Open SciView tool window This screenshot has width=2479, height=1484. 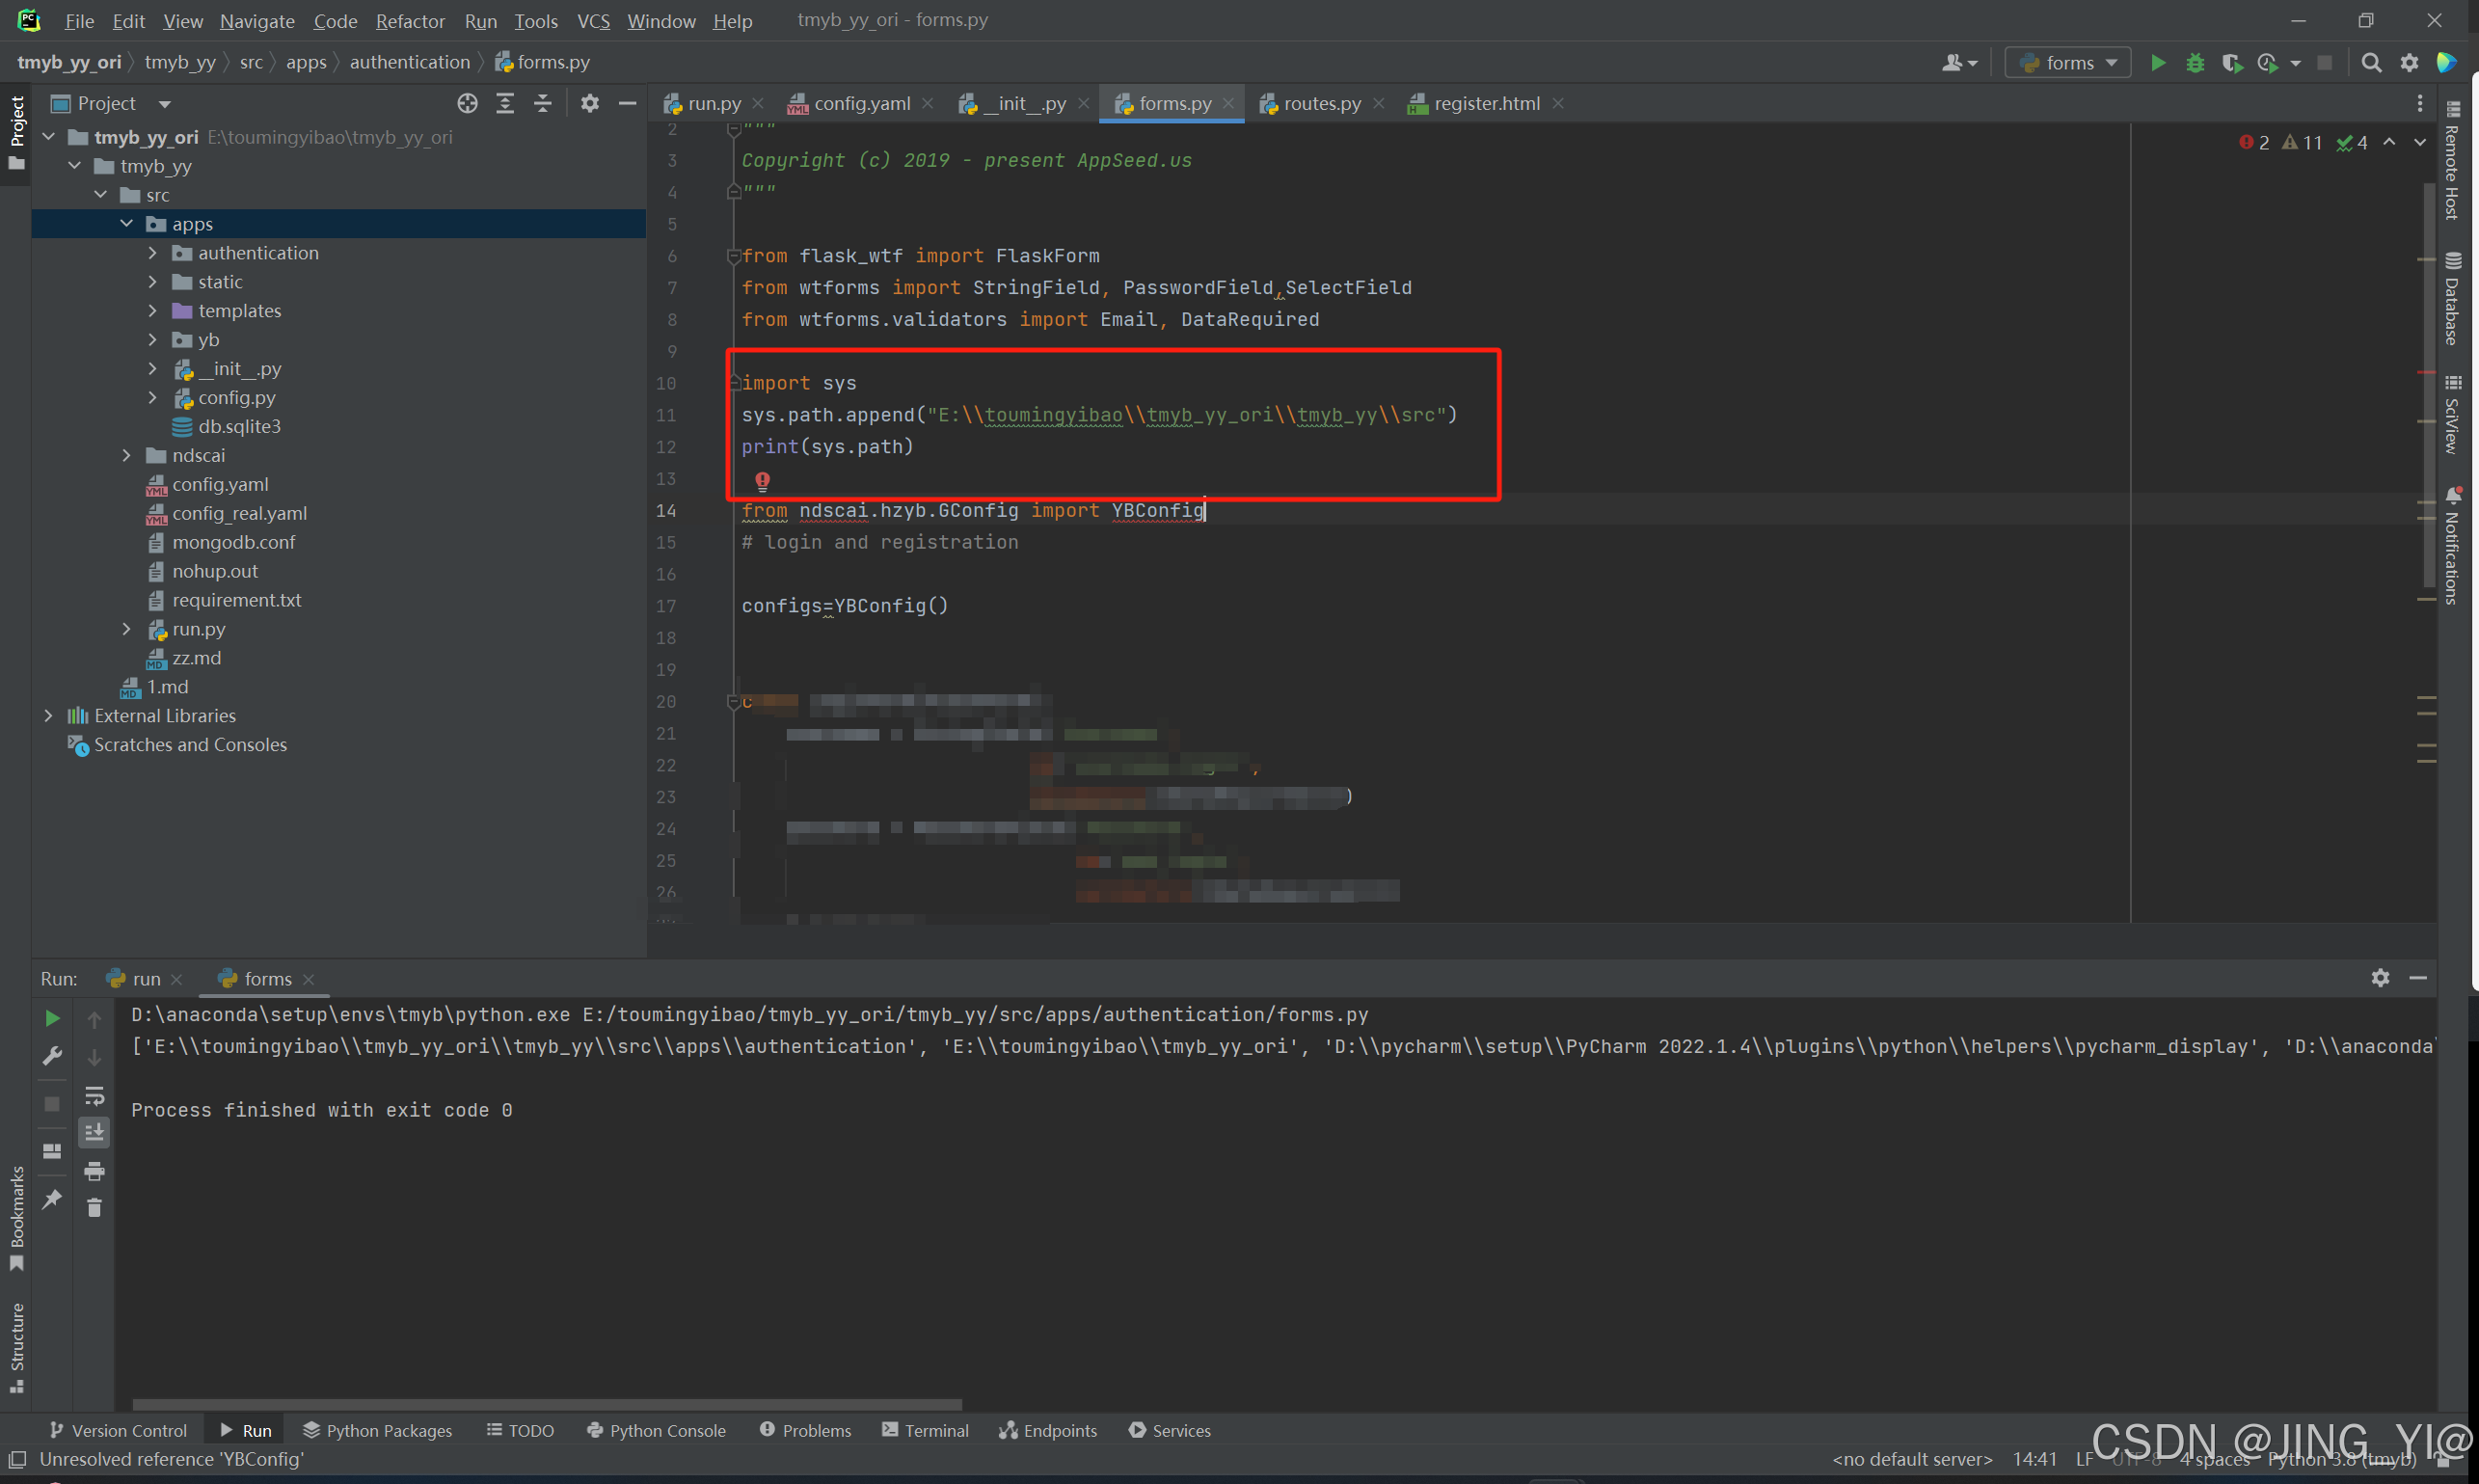click(2452, 414)
